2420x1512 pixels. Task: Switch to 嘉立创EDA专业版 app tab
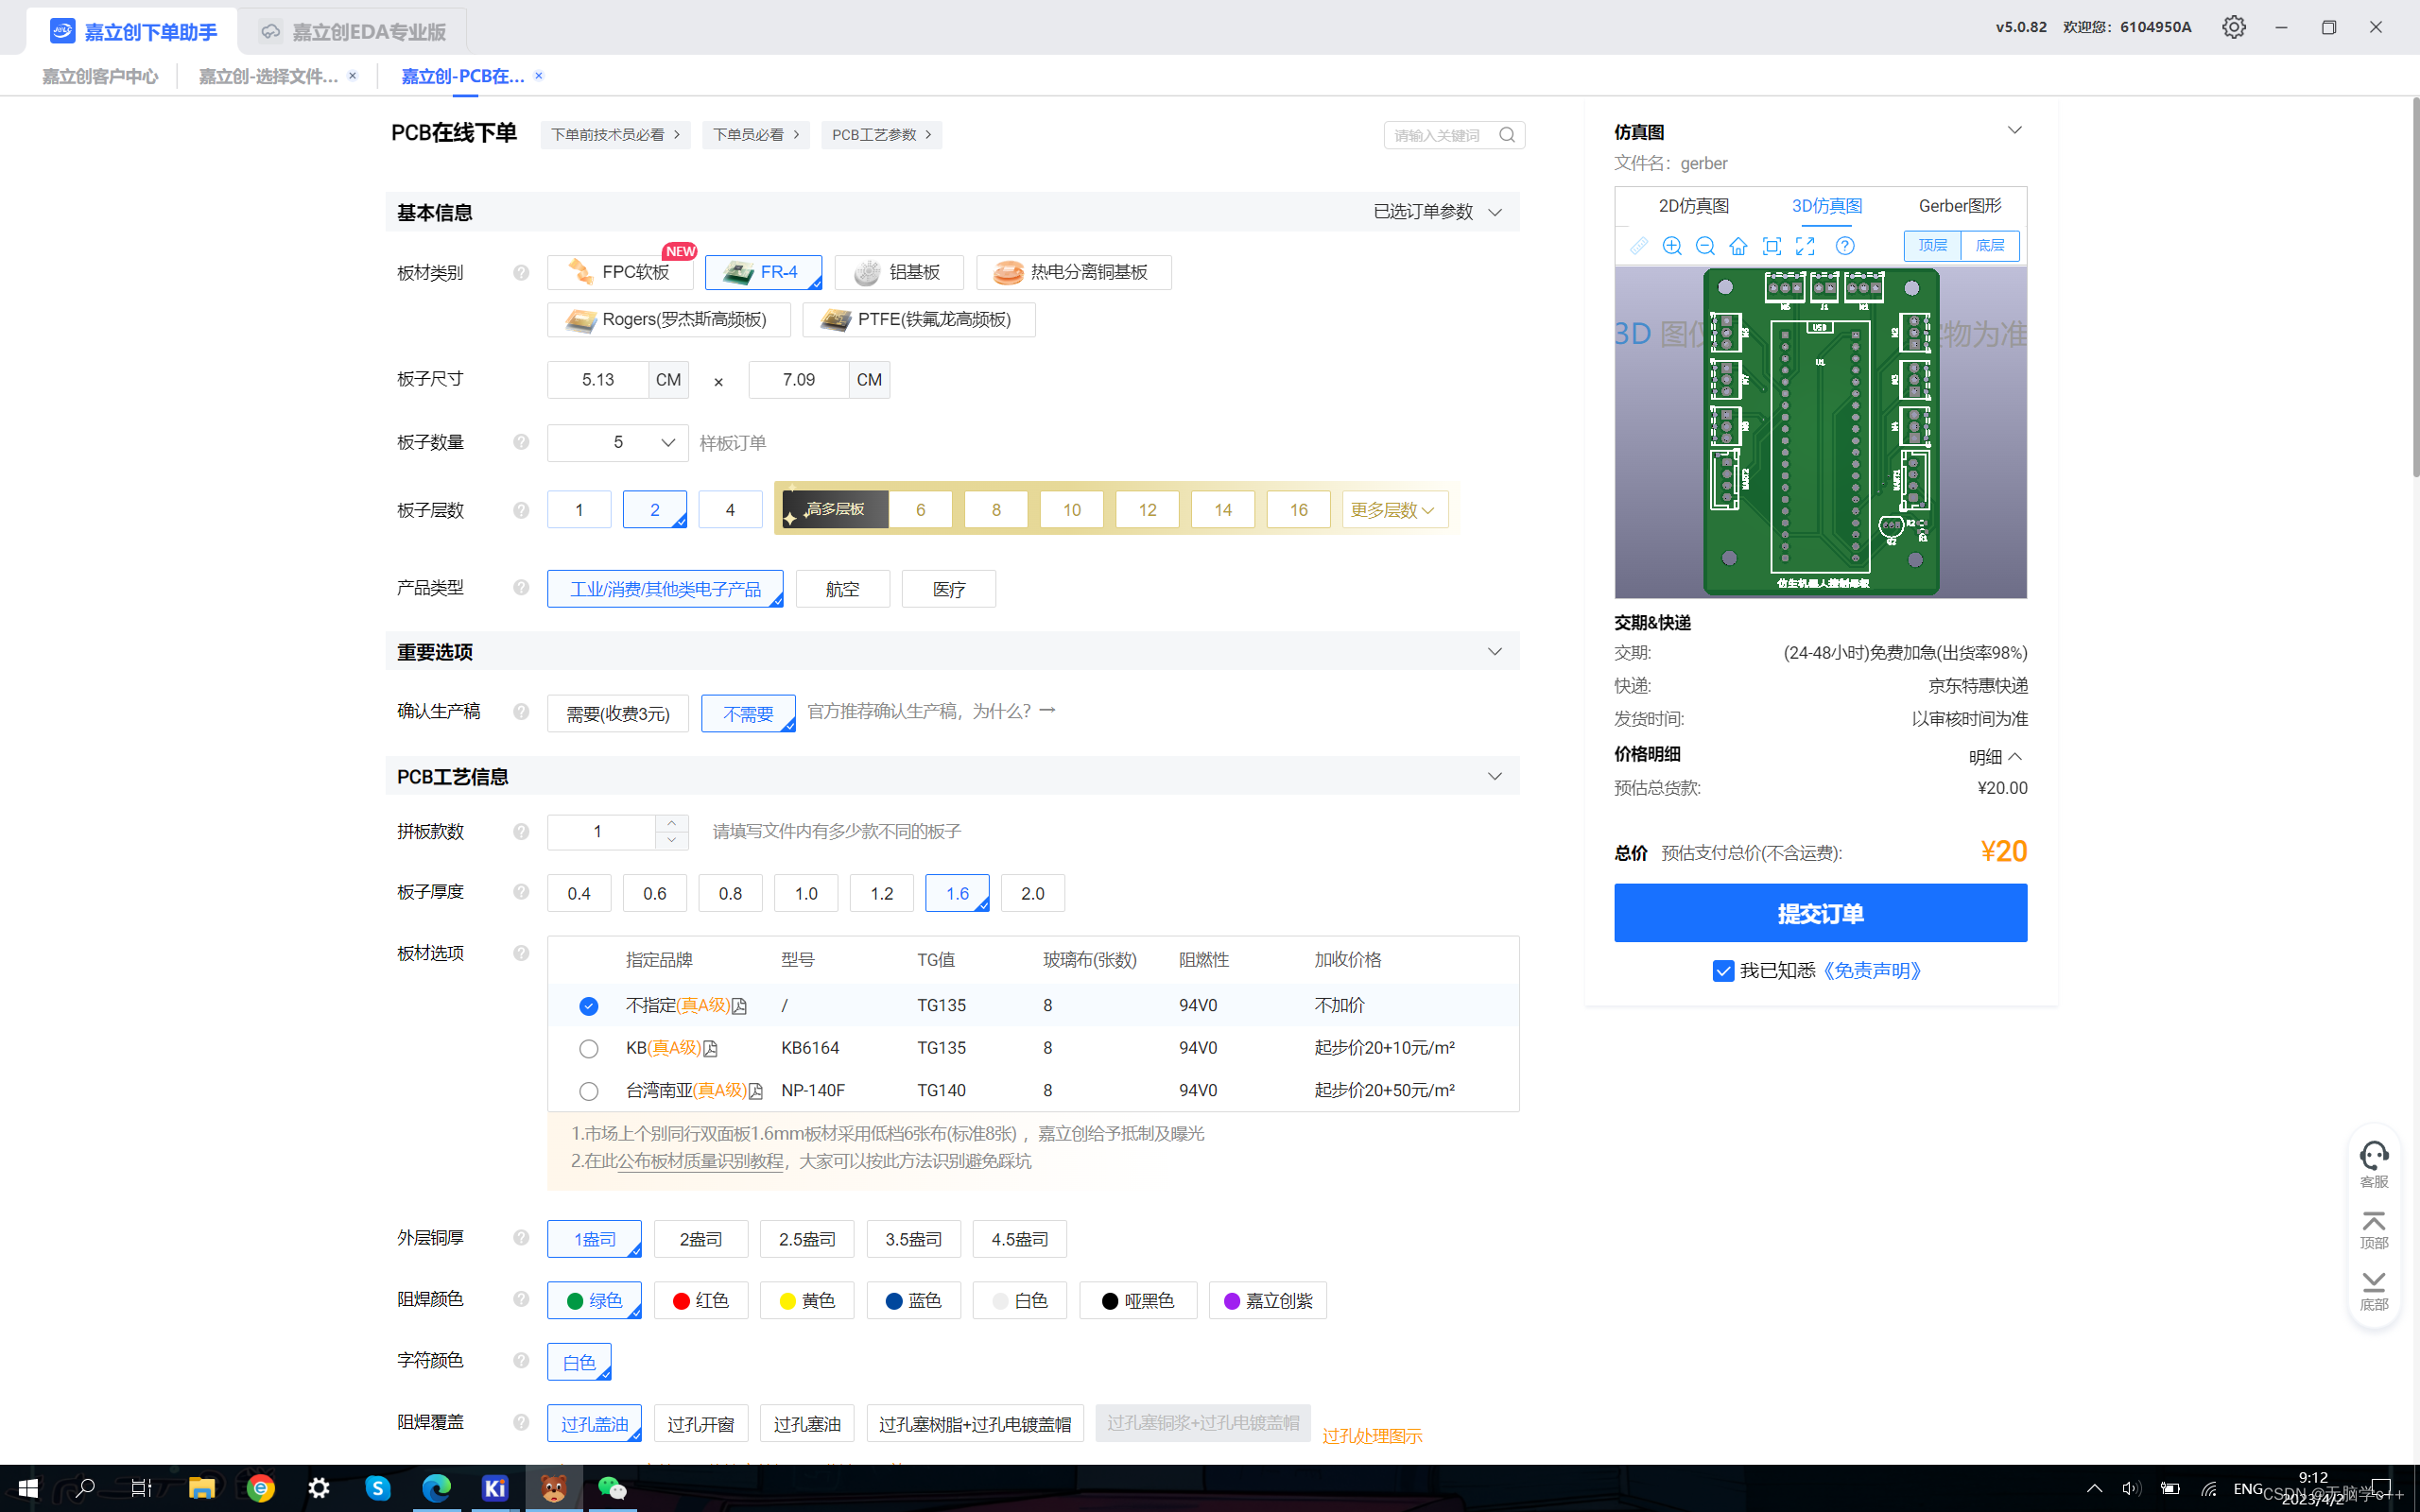pyautogui.click(x=353, y=32)
